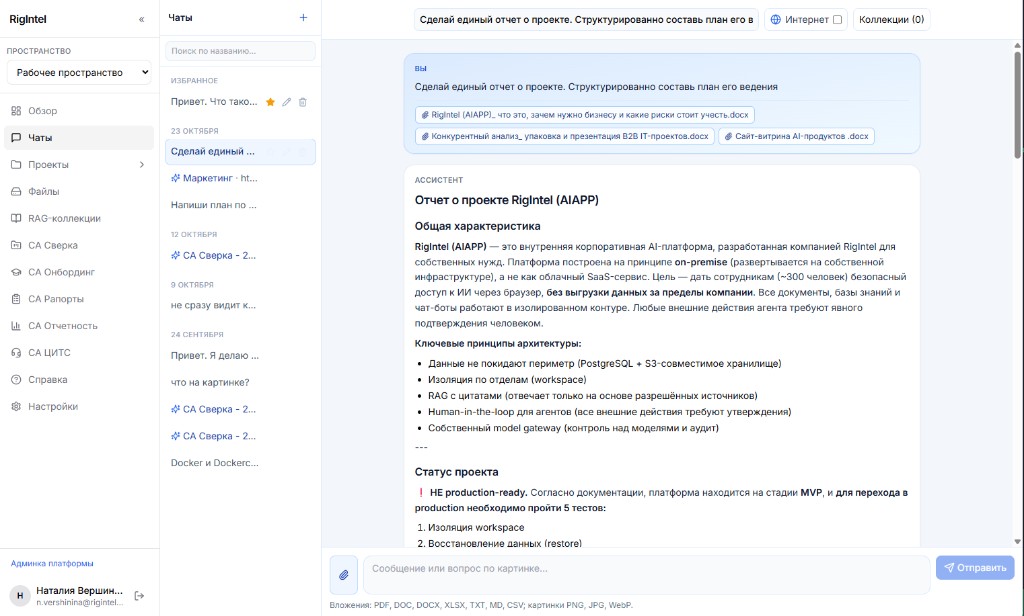Click the Отправить send button
The width and height of the screenshot is (1024, 616).
pos(975,568)
